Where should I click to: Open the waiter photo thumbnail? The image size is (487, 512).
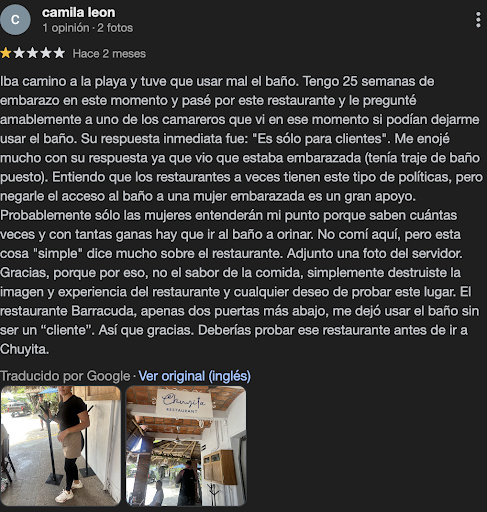(60, 446)
